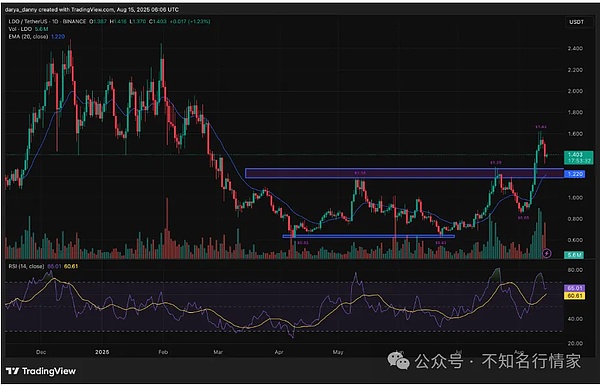Click the 0.600 price axis label
Viewport: 600px width, 385px height.
[576, 240]
